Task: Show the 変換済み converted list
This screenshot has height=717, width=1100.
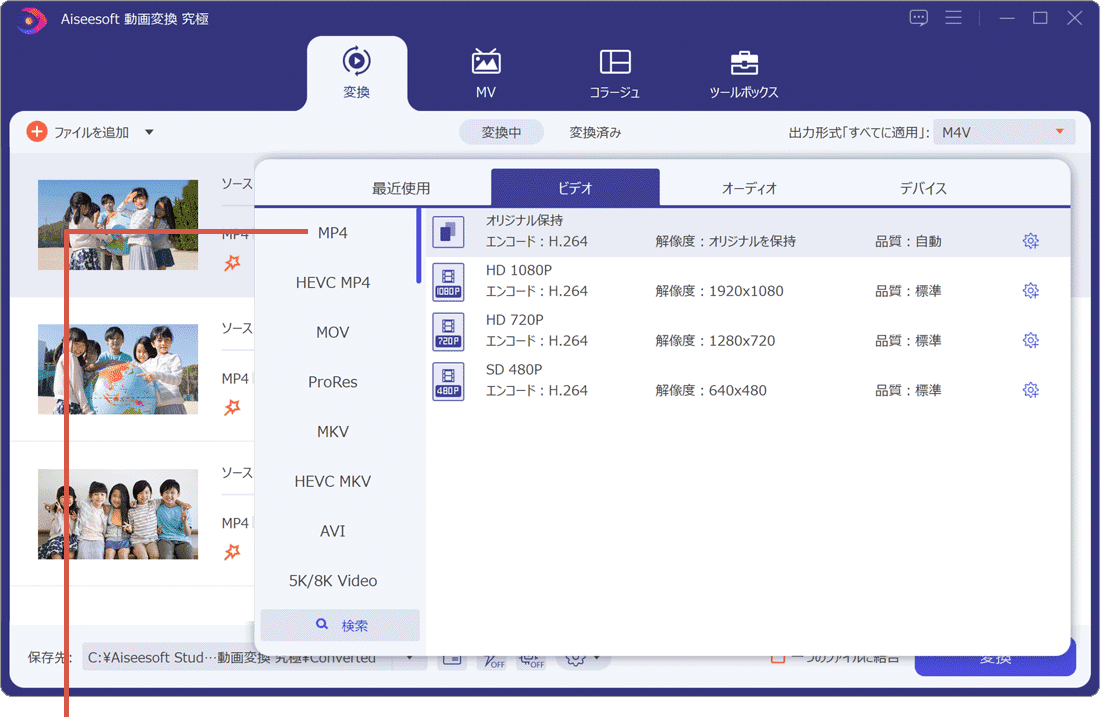Action: click(595, 132)
